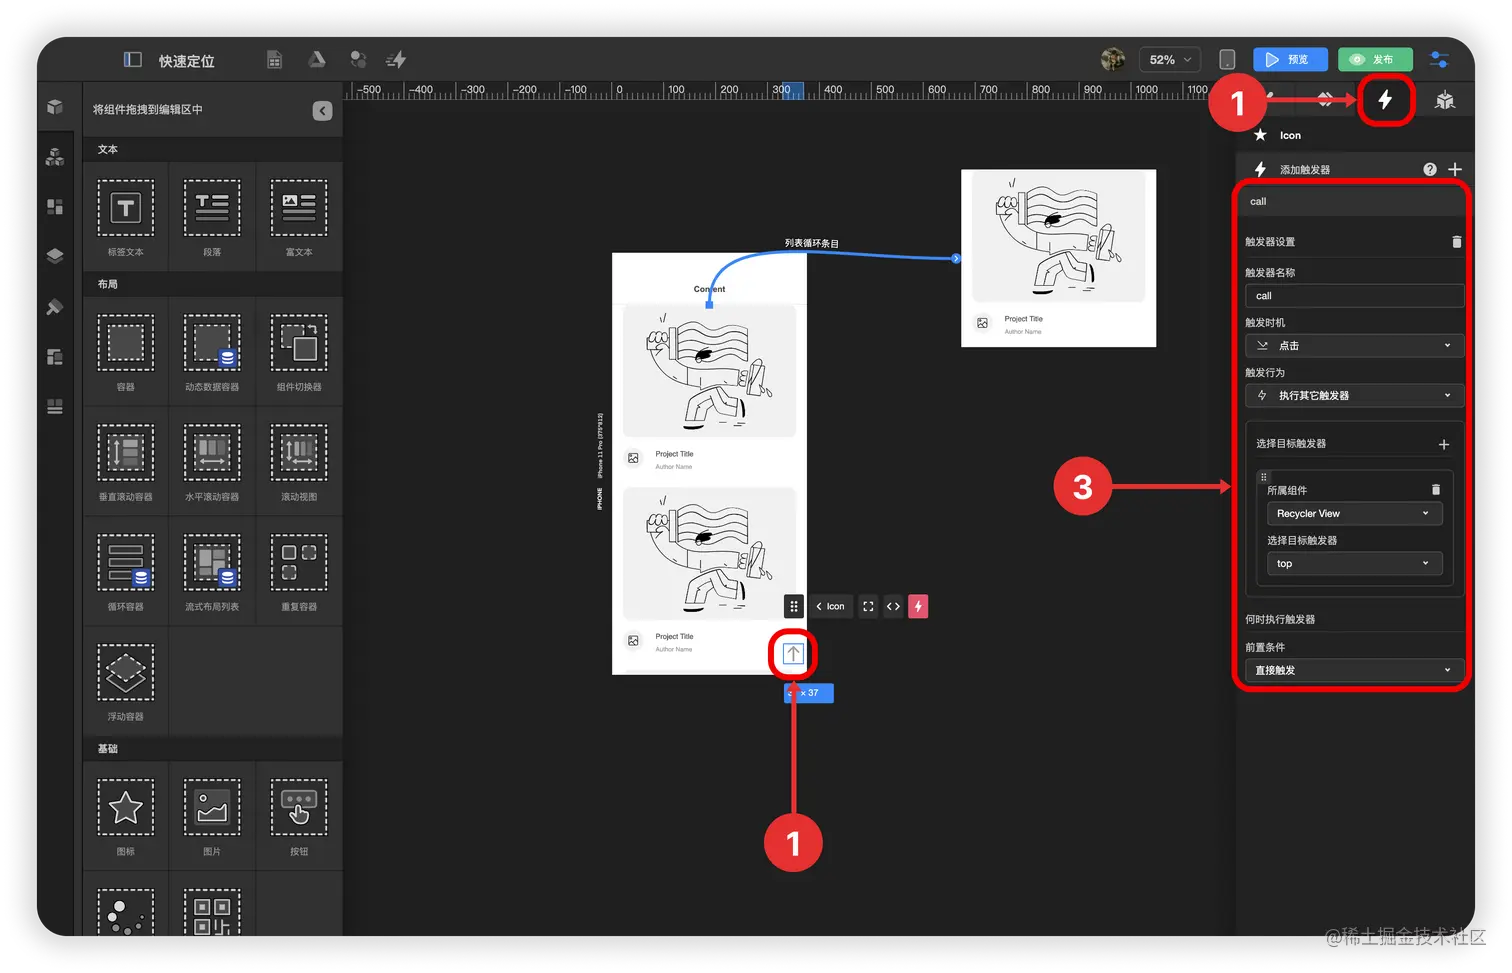Select the 按钮 button component

point(299,816)
